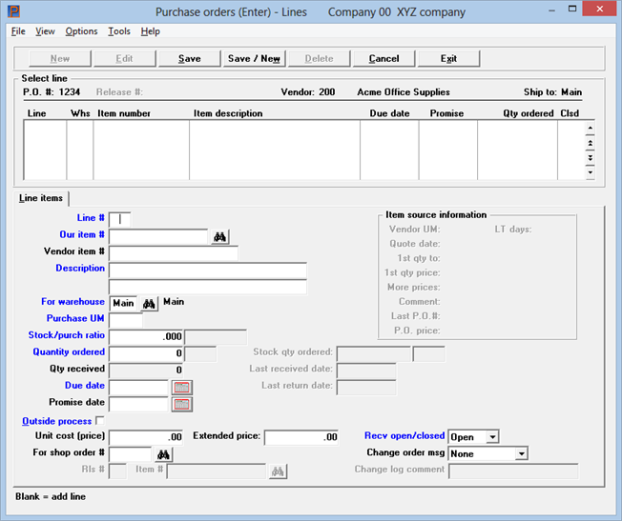The height and width of the screenshot is (521, 622).
Task: Open the File menu
Action: tap(18, 32)
